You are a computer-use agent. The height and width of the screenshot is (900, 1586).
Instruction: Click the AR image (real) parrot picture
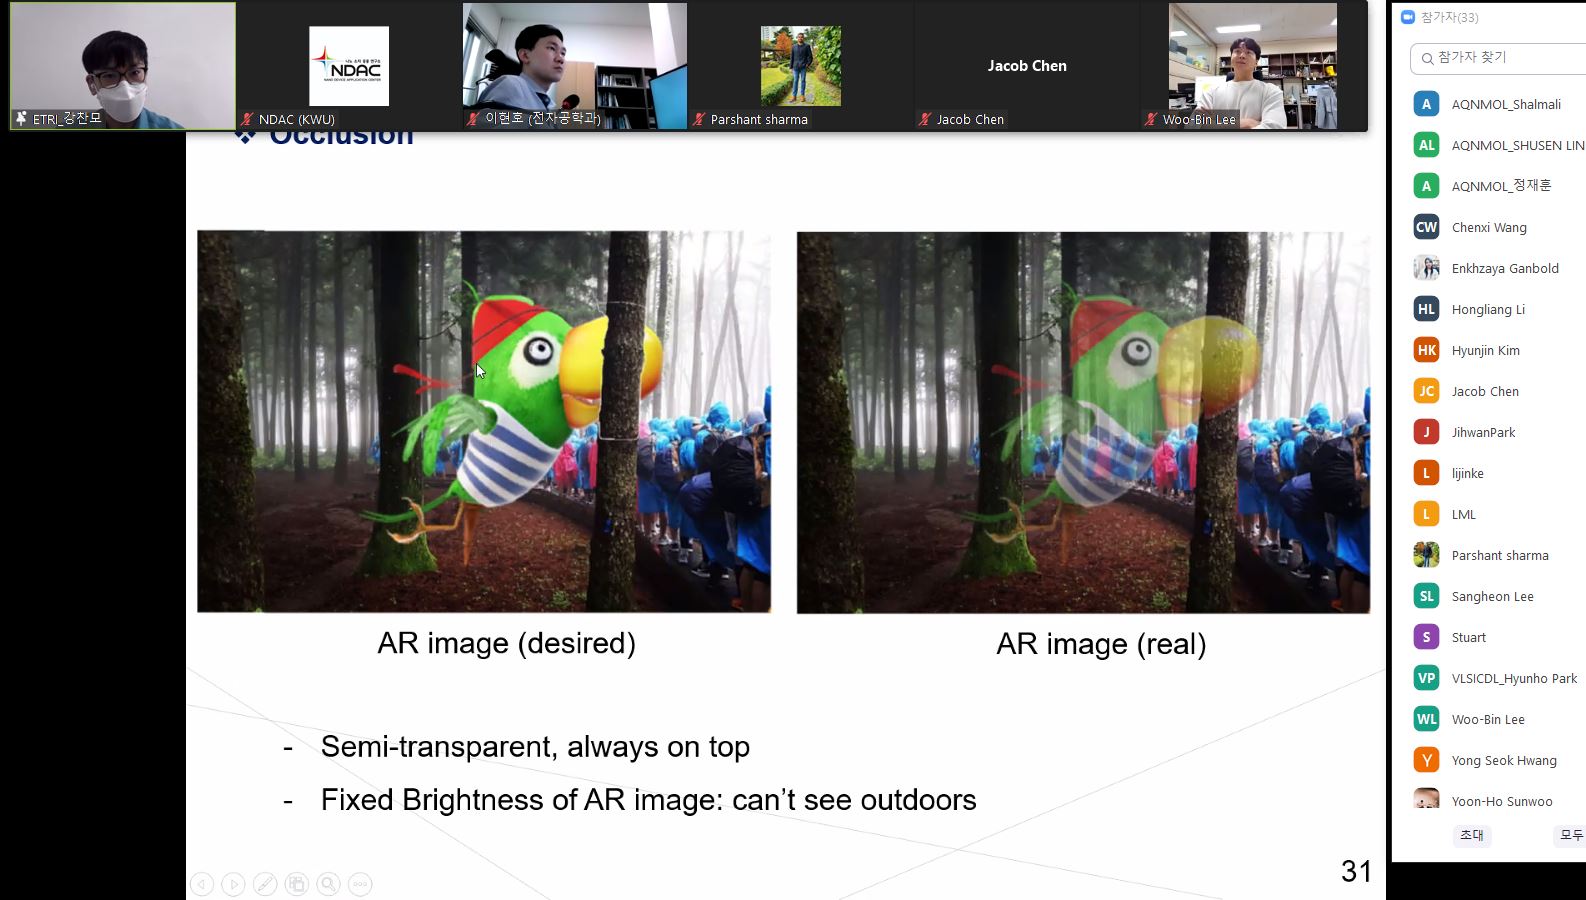click(1083, 423)
